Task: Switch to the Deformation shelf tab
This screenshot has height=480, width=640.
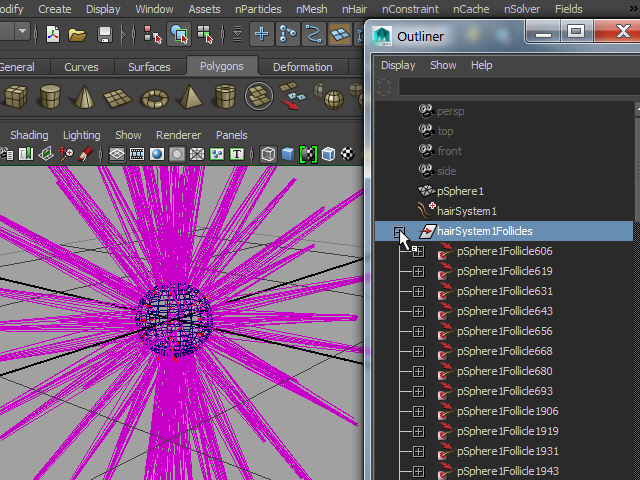Action: point(302,67)
